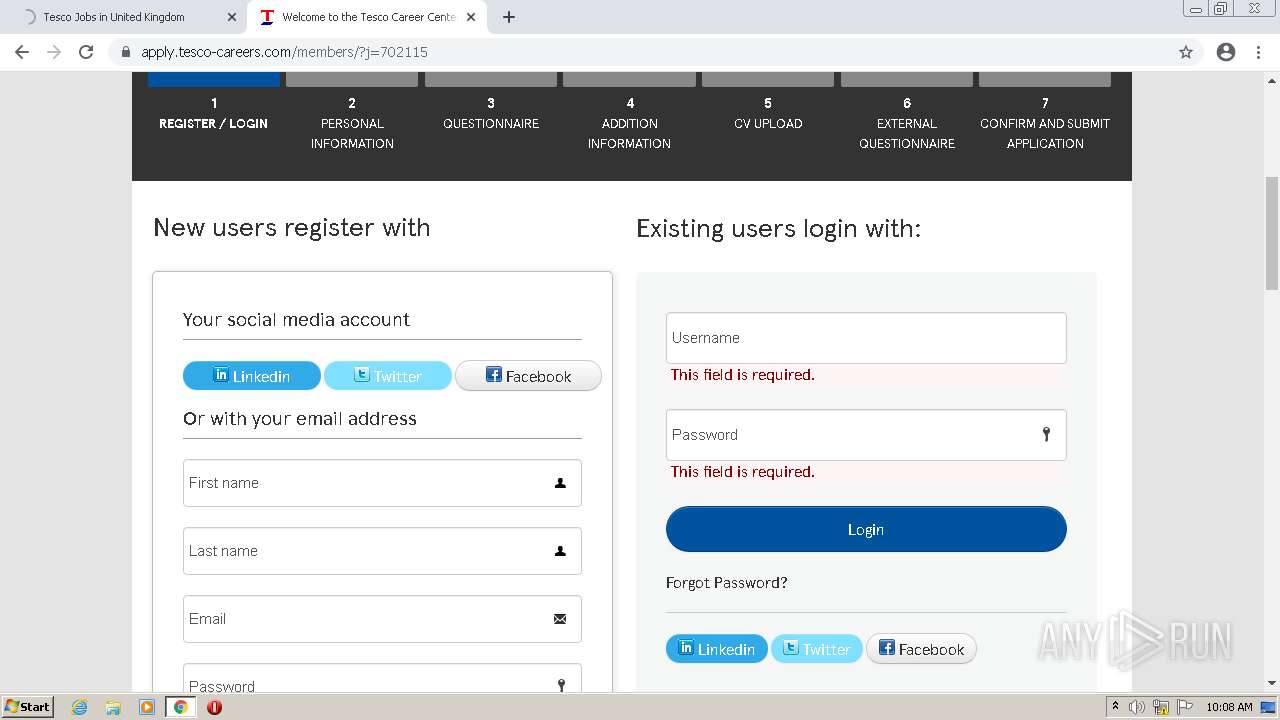Image resolution: width=1280 pixels, height=720 pixels.
Task: Focus the First name field
Action: click(382, 483)
